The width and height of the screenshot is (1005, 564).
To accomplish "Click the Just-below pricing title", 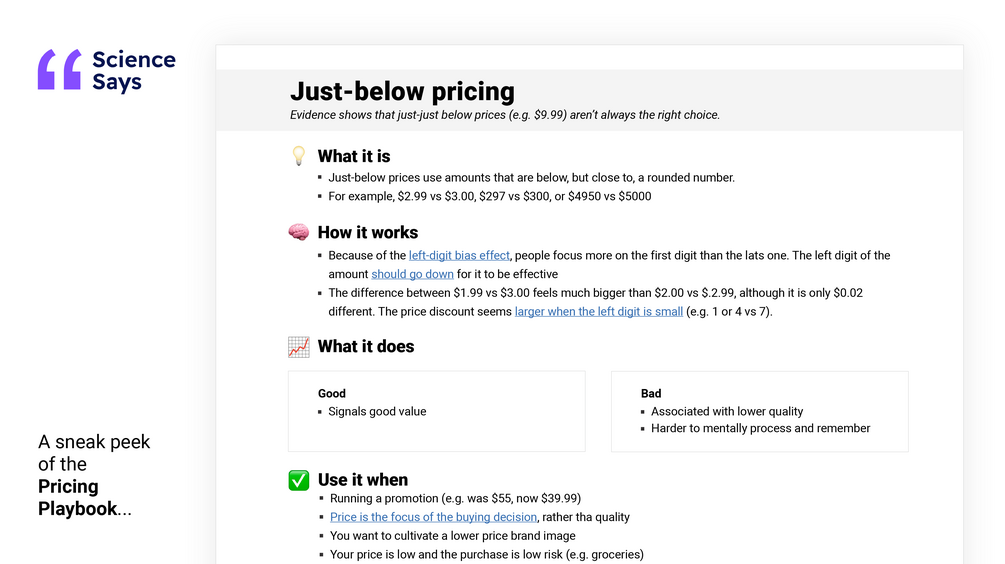I will click(x=402, y=92).
